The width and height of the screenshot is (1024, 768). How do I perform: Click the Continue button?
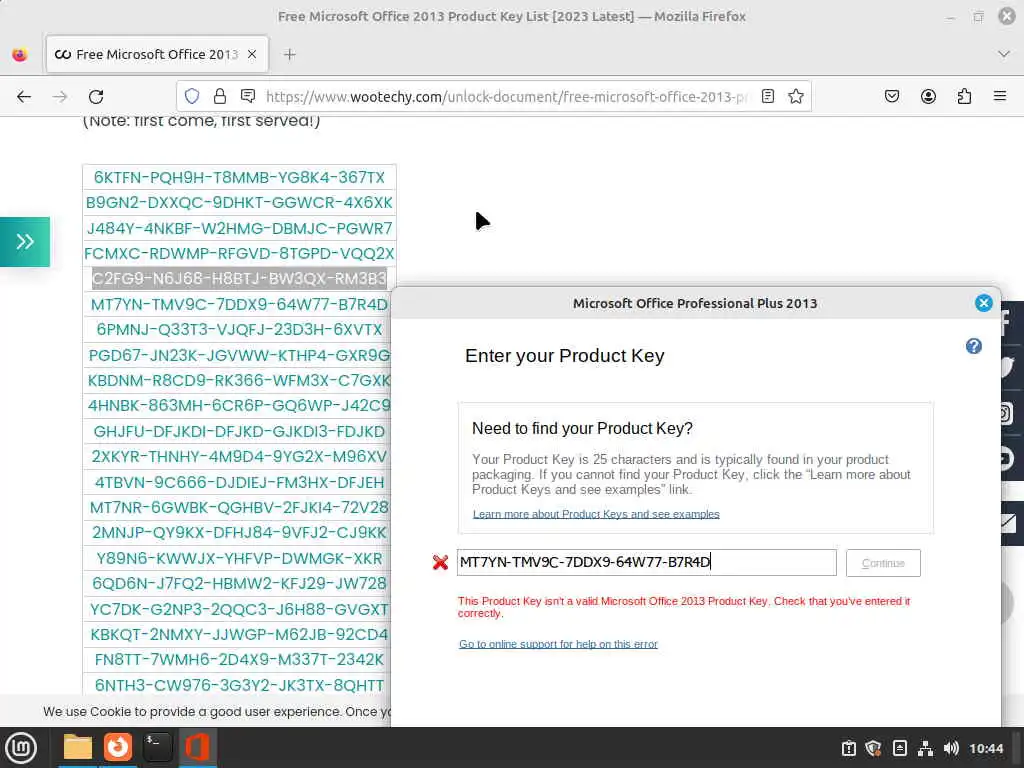tap(883, 563)
